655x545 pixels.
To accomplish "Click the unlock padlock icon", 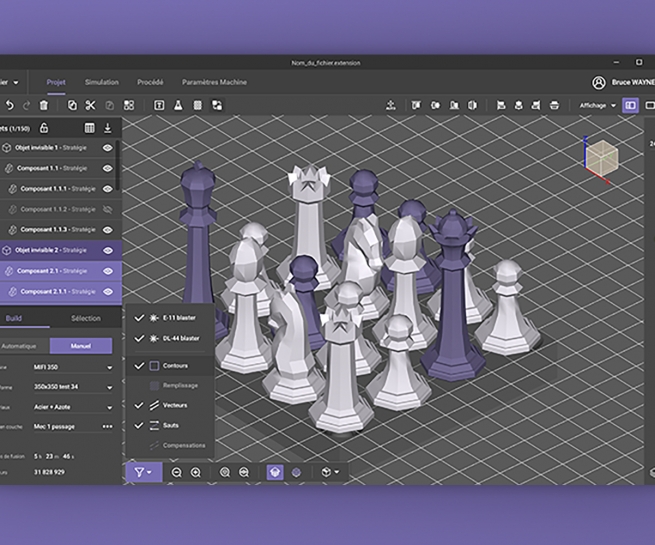I will (x=44, y=128).
